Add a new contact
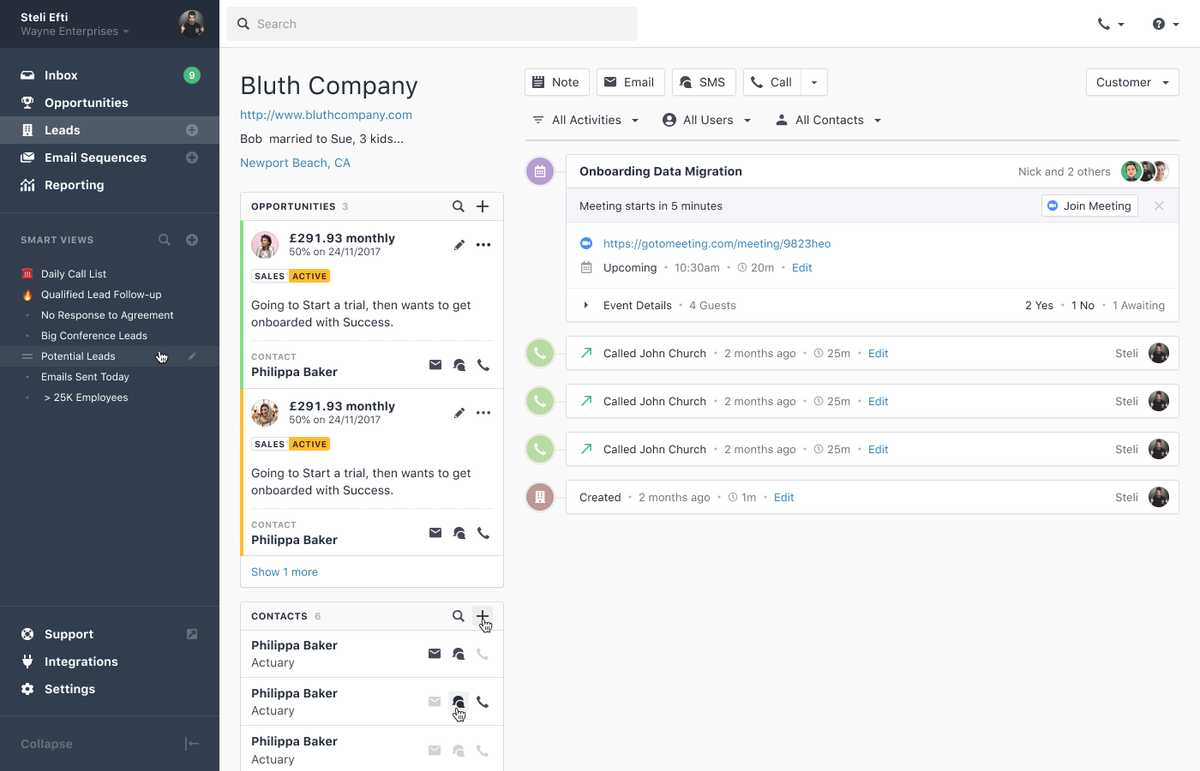Screen dimensions: 1200x771 coord(482,617)
